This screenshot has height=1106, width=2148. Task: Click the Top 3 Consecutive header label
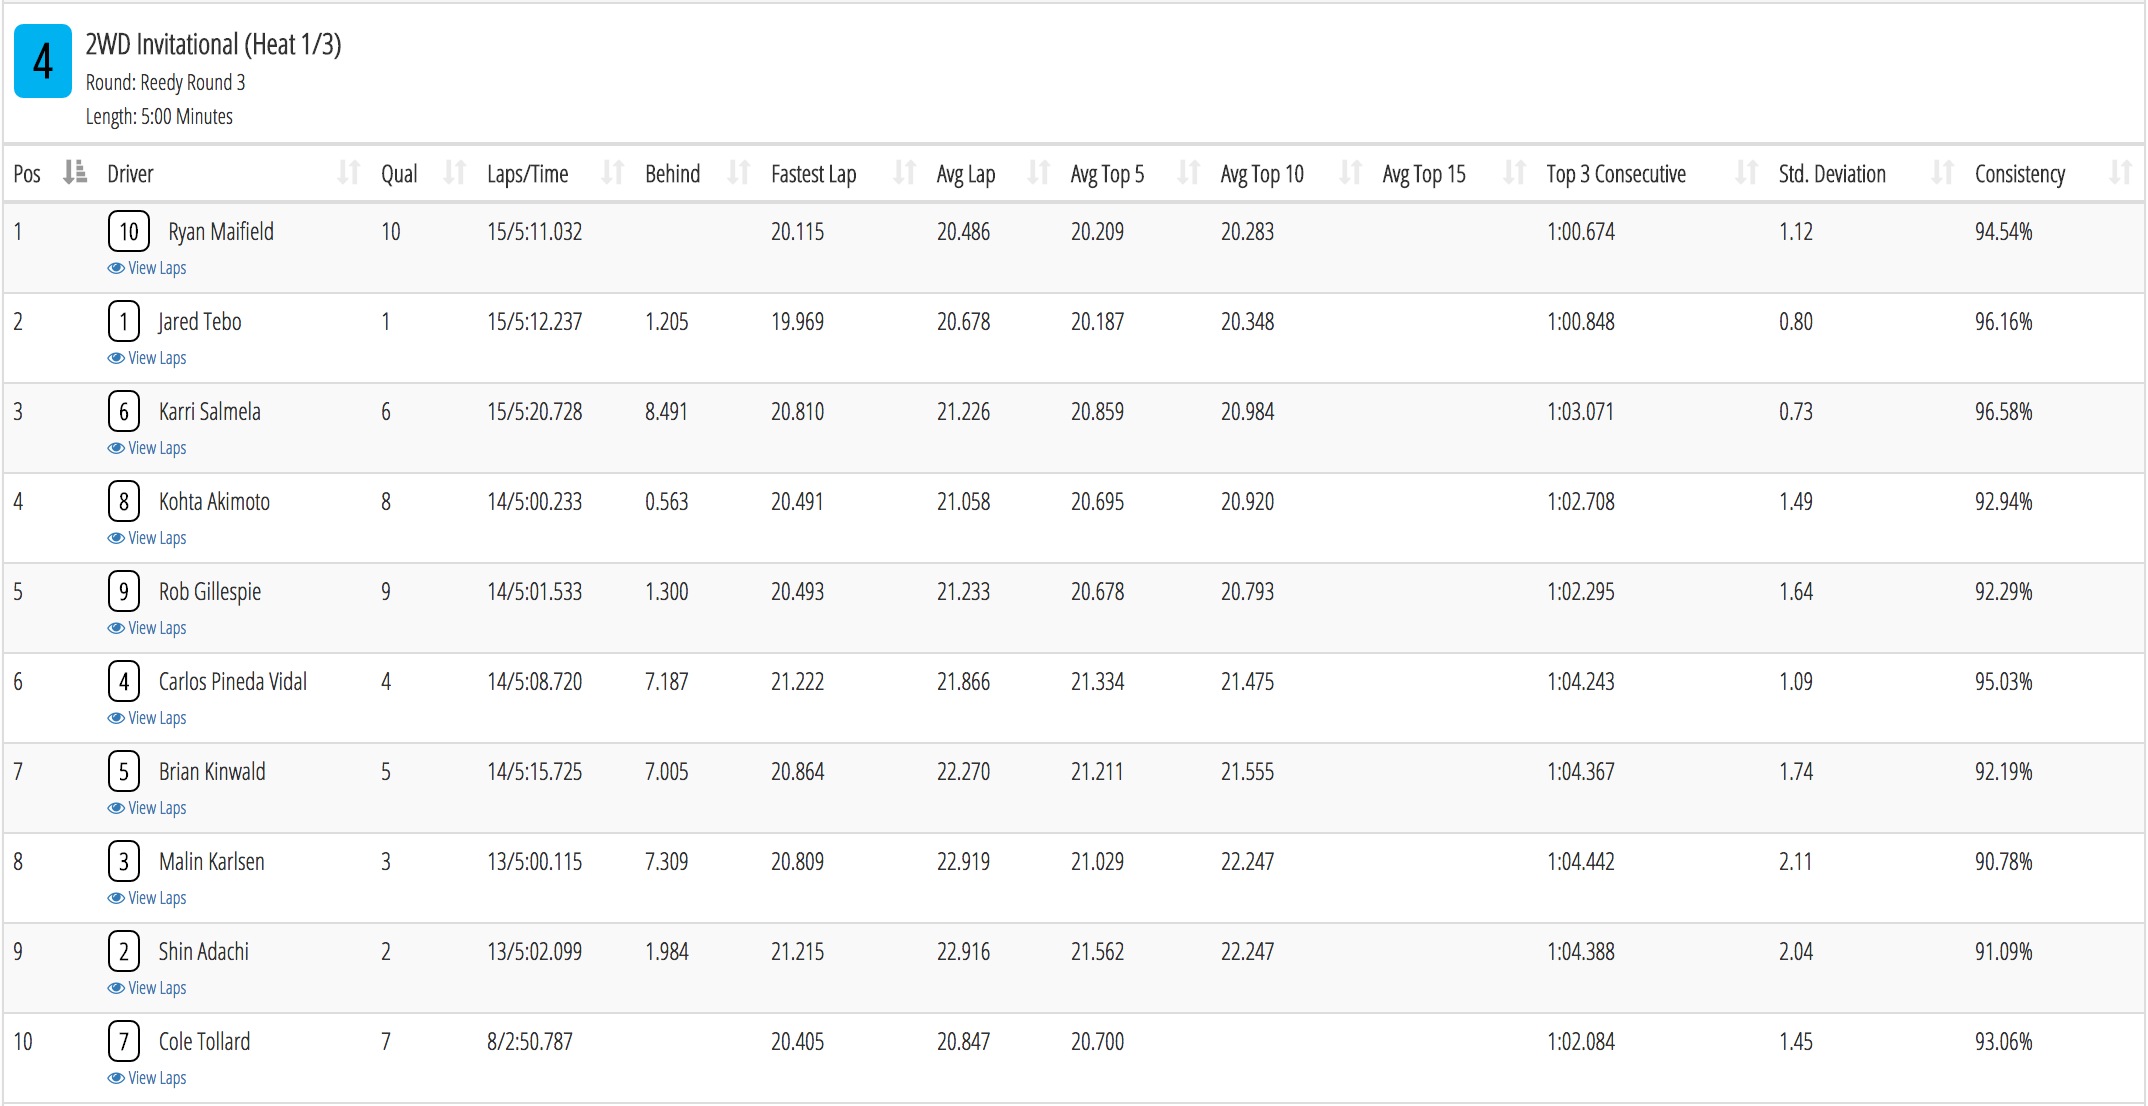coord(1616,174)
